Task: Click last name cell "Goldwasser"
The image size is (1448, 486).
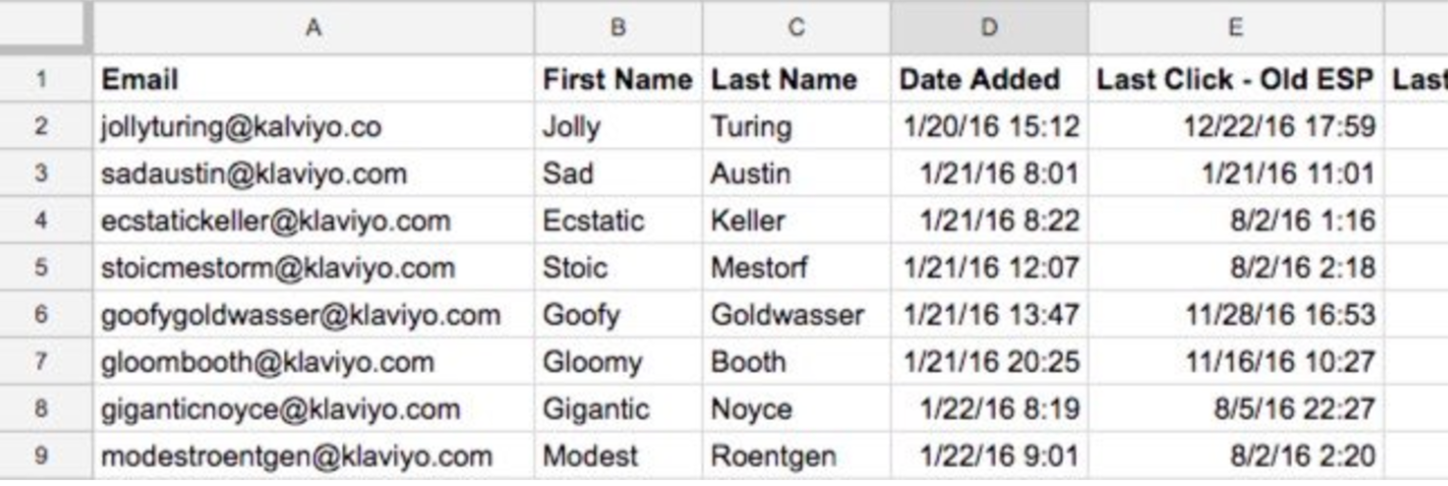Action: (x=787, y=315)
